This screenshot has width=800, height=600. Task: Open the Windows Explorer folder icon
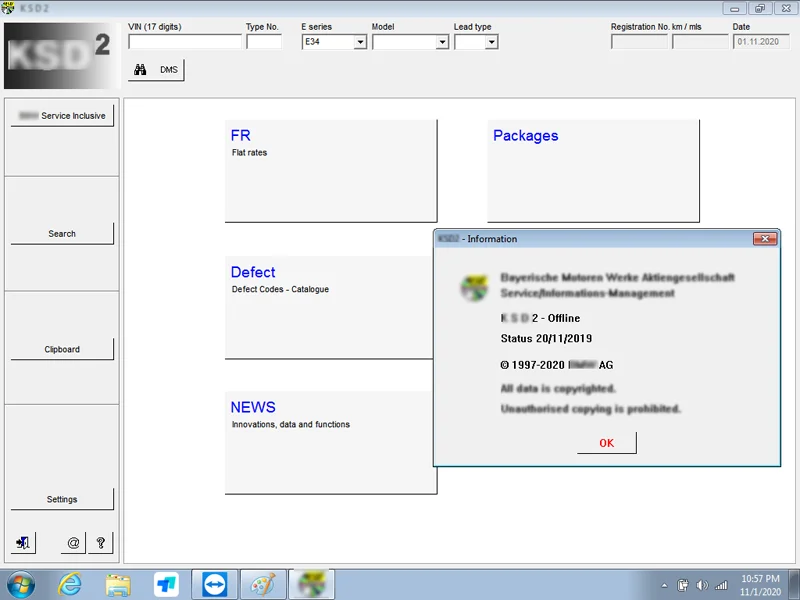[x=118, y=584]
